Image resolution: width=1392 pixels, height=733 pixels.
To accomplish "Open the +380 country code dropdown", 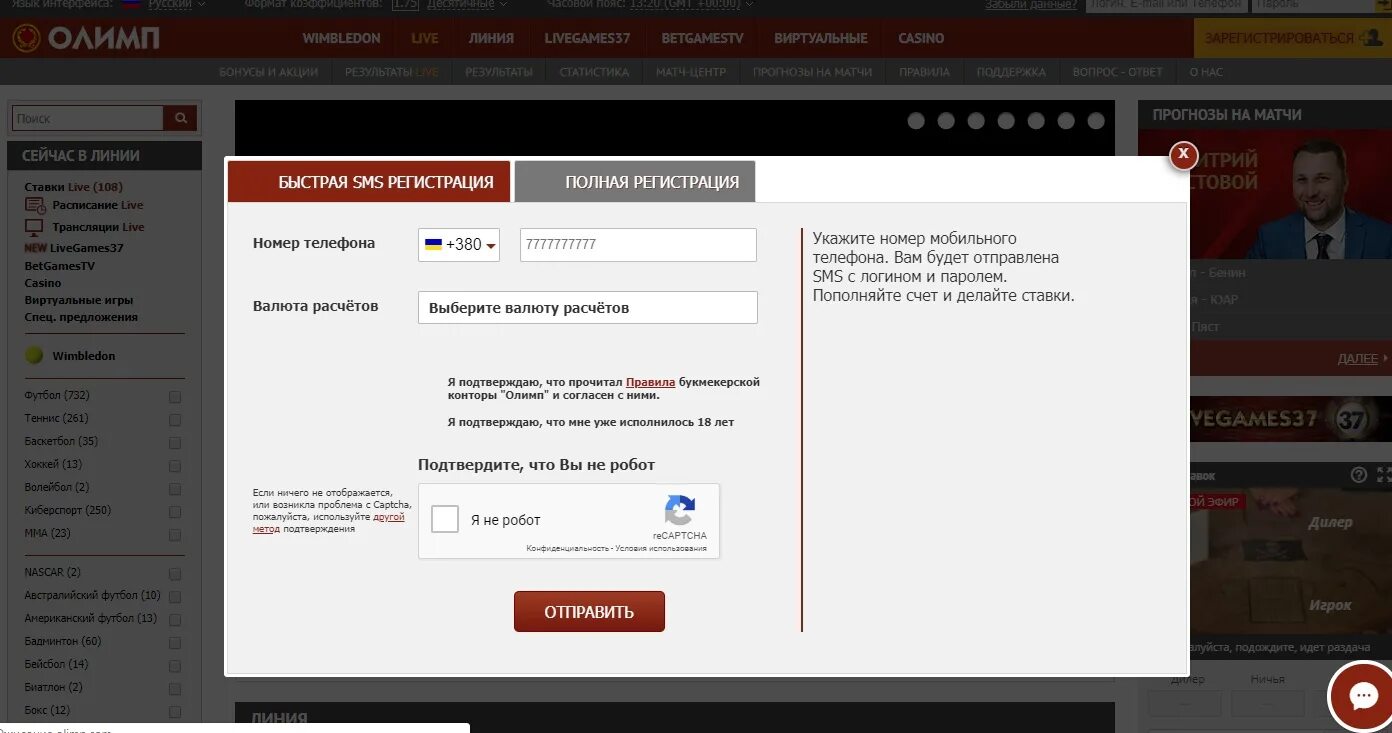I will pyautogui.click(x=459, y=245).
